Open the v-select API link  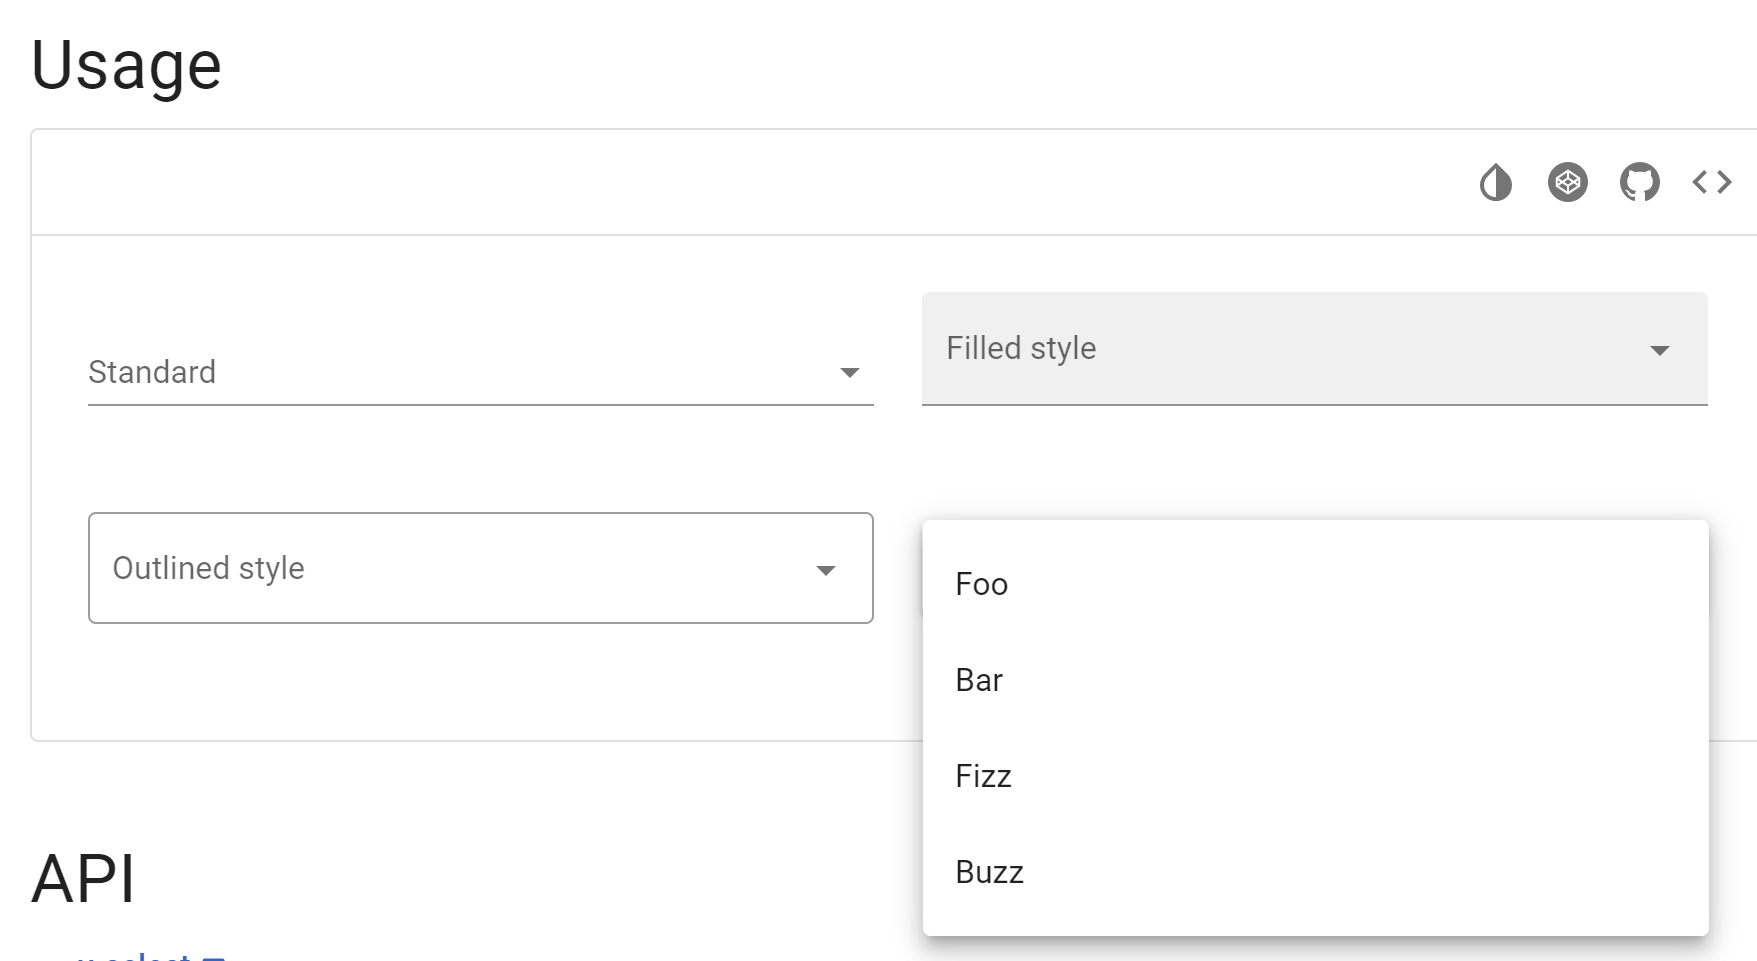click(135, 956)
